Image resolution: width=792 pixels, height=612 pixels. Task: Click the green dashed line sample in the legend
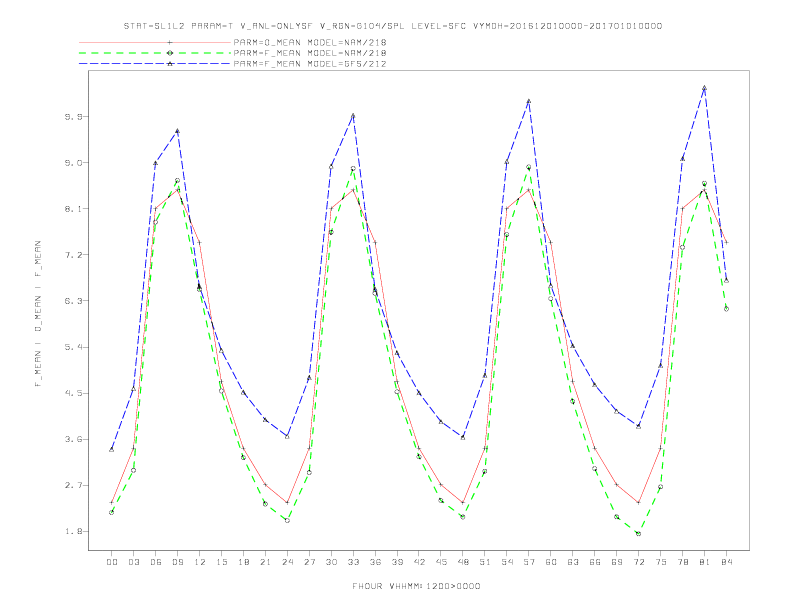coord(155,53)
